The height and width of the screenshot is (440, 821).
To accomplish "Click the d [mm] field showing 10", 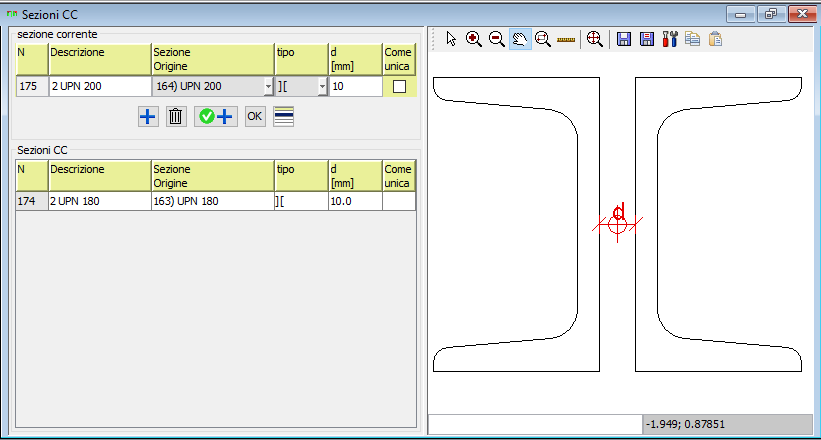I will [x=356, y=86].
